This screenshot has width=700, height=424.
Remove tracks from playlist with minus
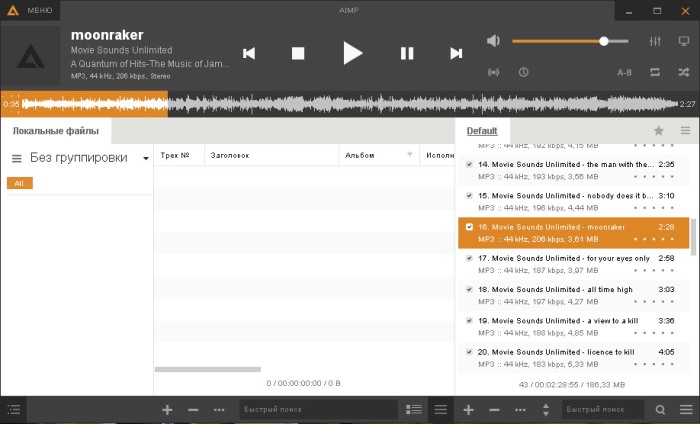pyautogui.click(x=494, y=410)
